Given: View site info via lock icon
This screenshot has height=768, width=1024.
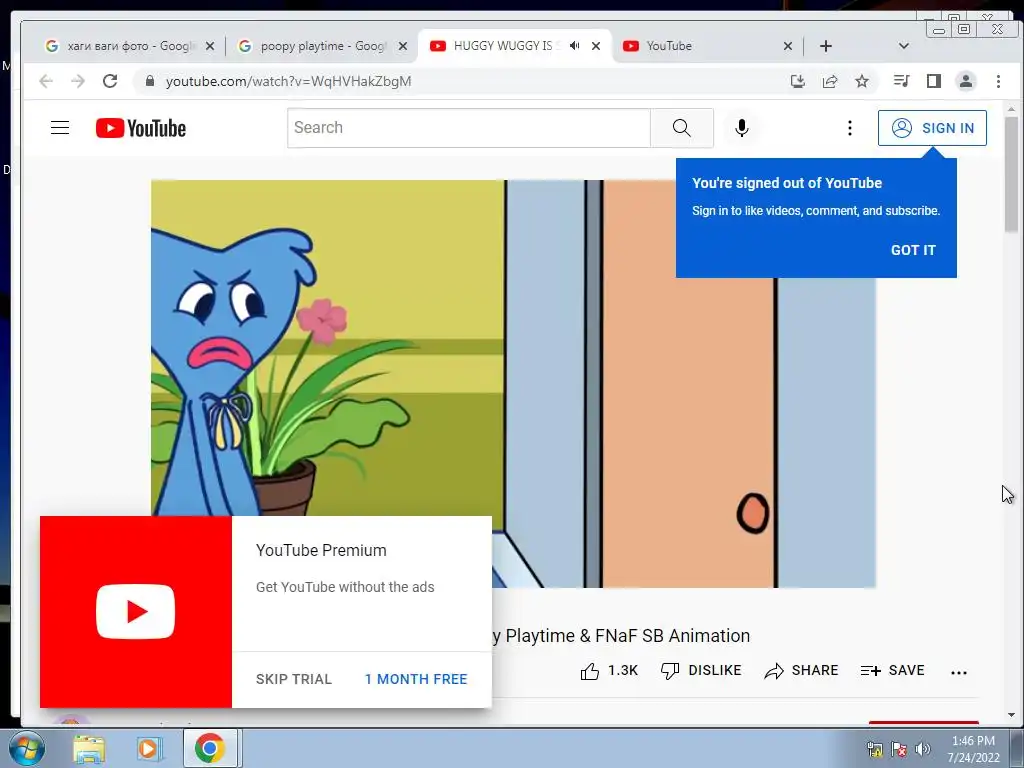Looking at the screenshot, I should 150,81.
